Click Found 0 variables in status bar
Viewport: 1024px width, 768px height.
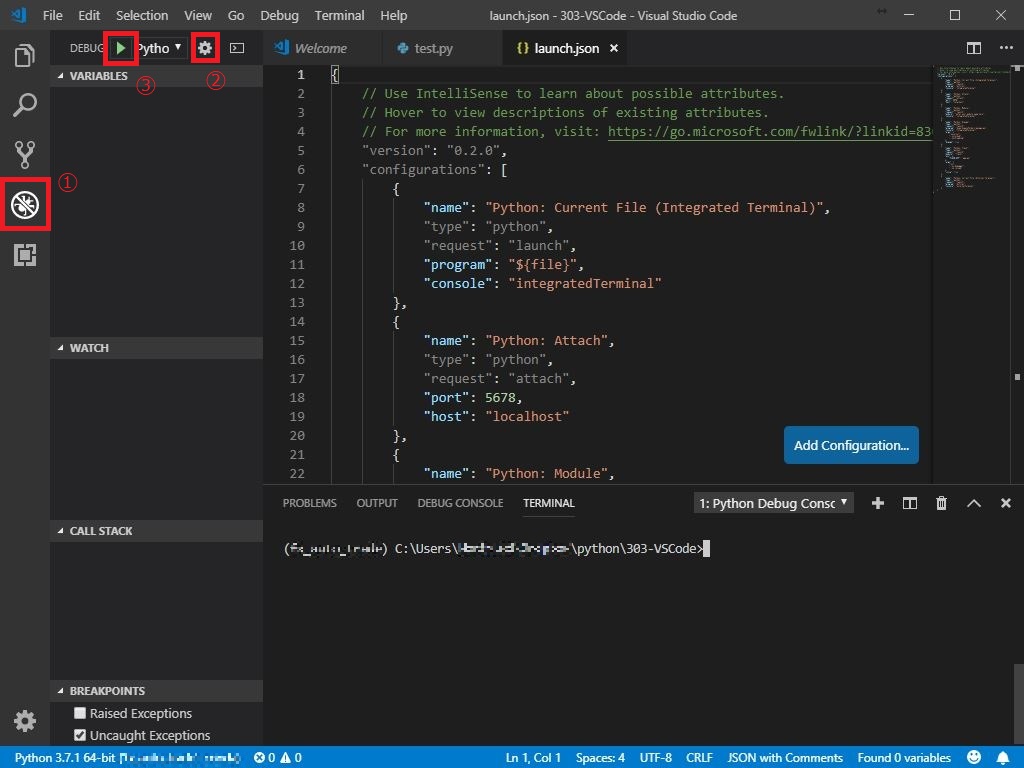[904, 758]
